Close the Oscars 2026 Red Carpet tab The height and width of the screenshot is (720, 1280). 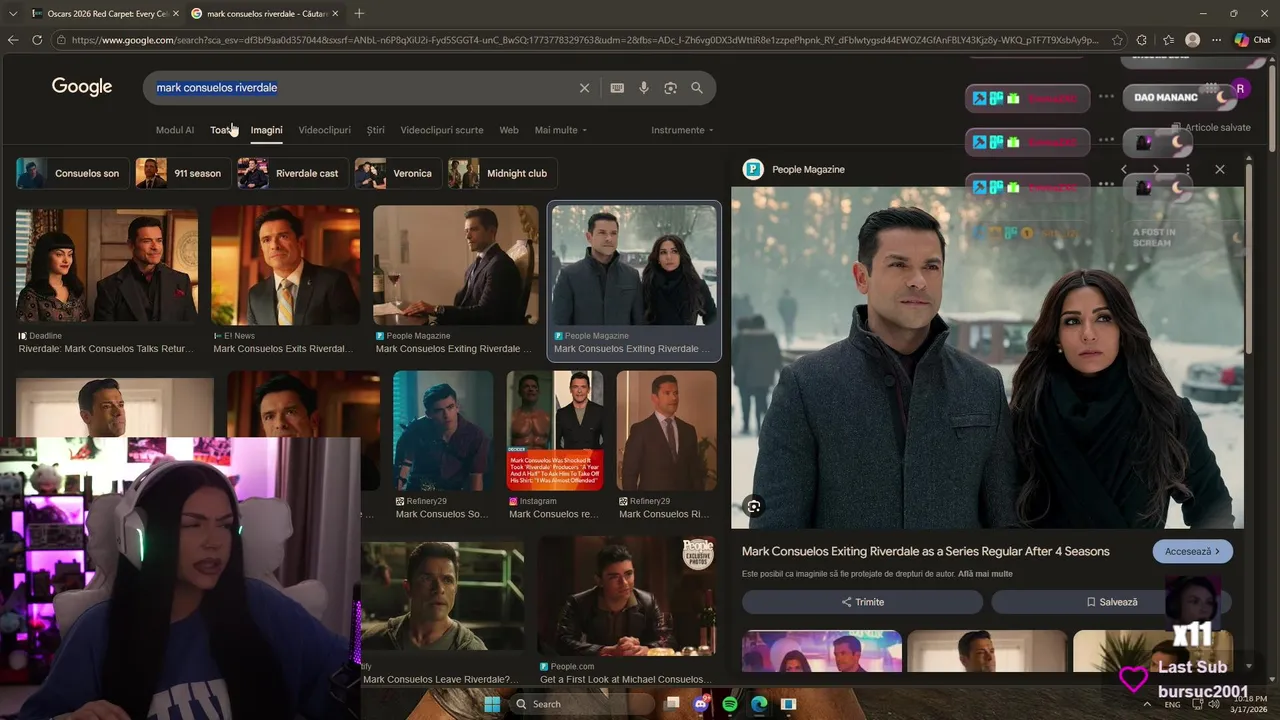click(175, 13)
